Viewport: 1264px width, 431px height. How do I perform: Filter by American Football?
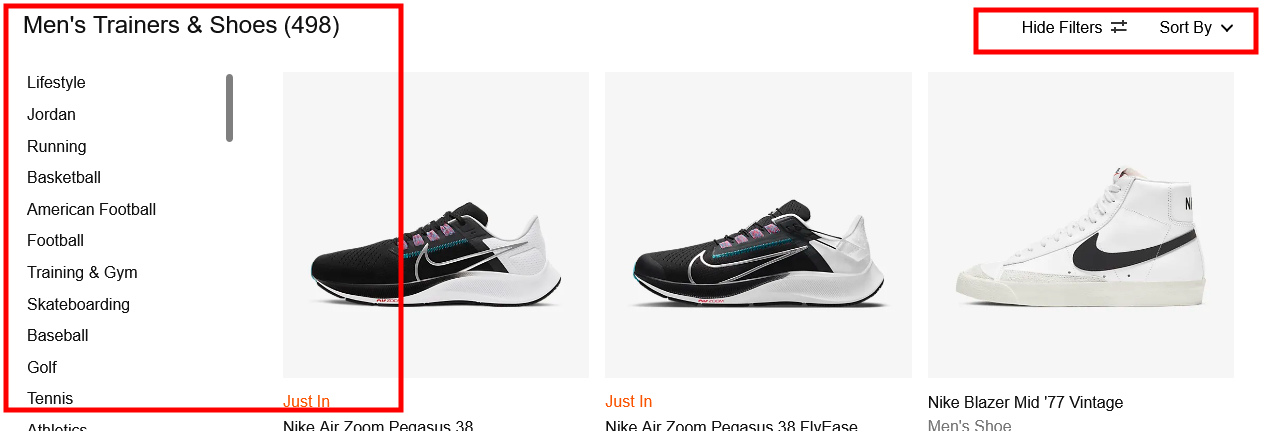pos(91,209)
